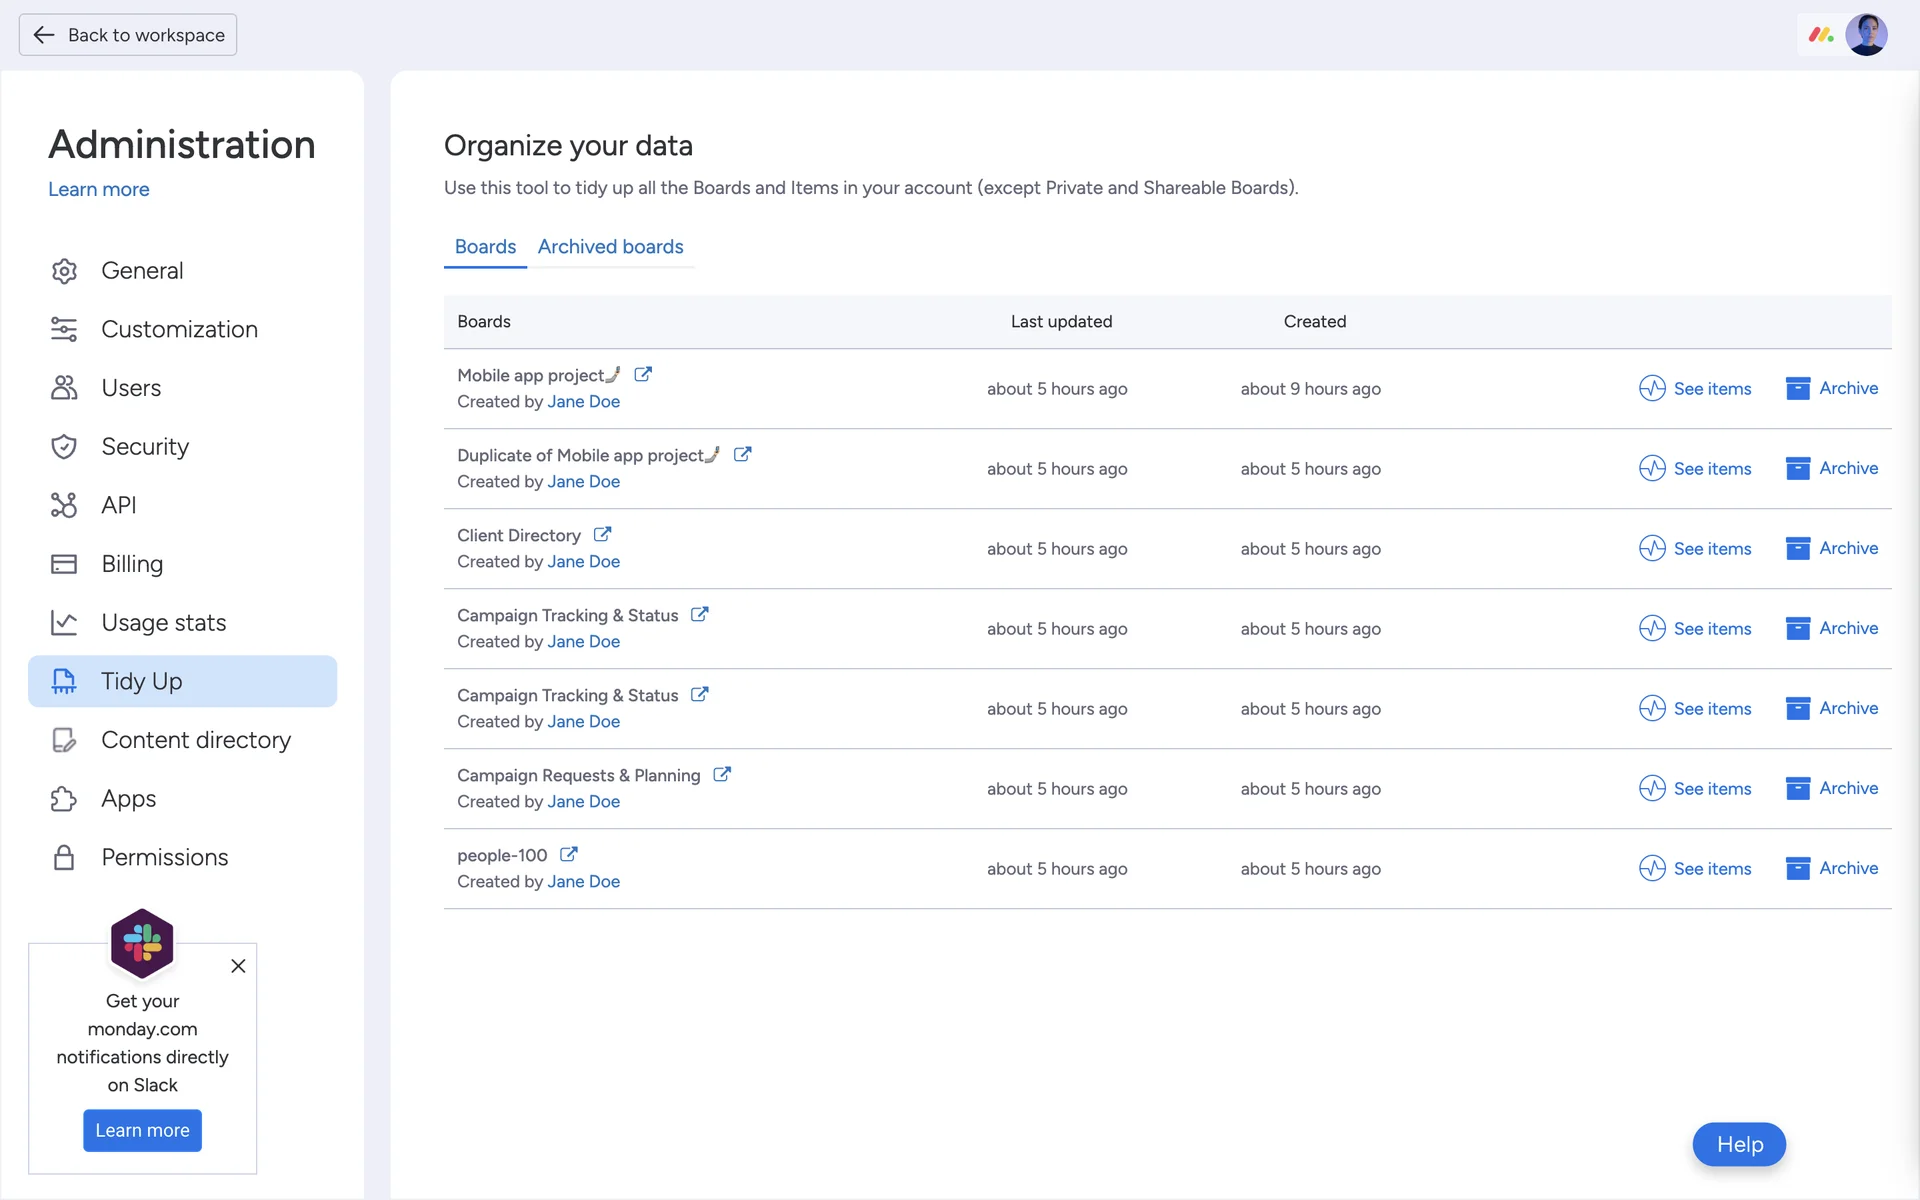Open the Help bubble button
Screen dimensions: 1920x1200
1738,1144
